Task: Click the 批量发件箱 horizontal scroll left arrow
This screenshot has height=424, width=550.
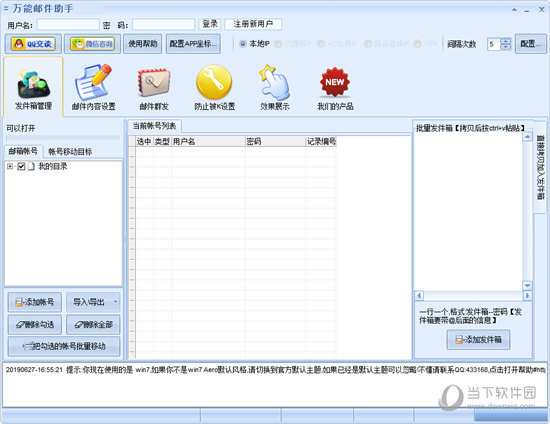Action: pos(419,295)
